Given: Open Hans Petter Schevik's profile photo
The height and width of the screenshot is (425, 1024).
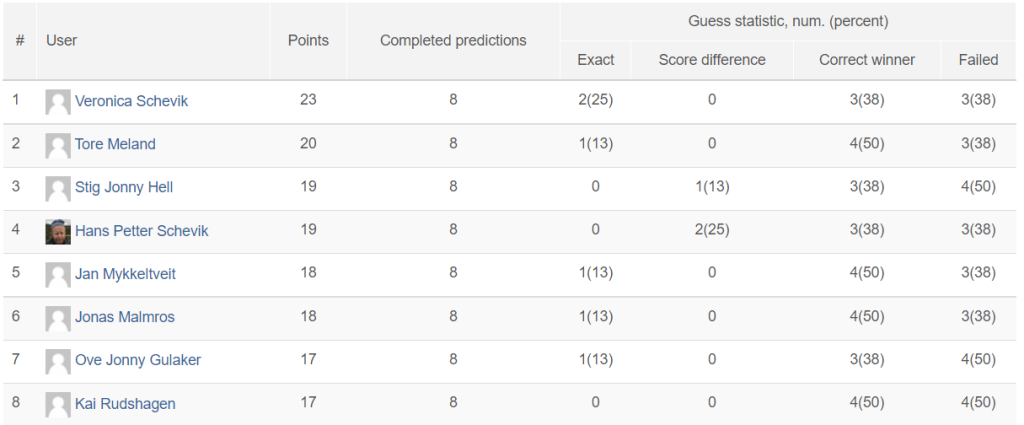Looking at the screenshot, I should 58,231.
